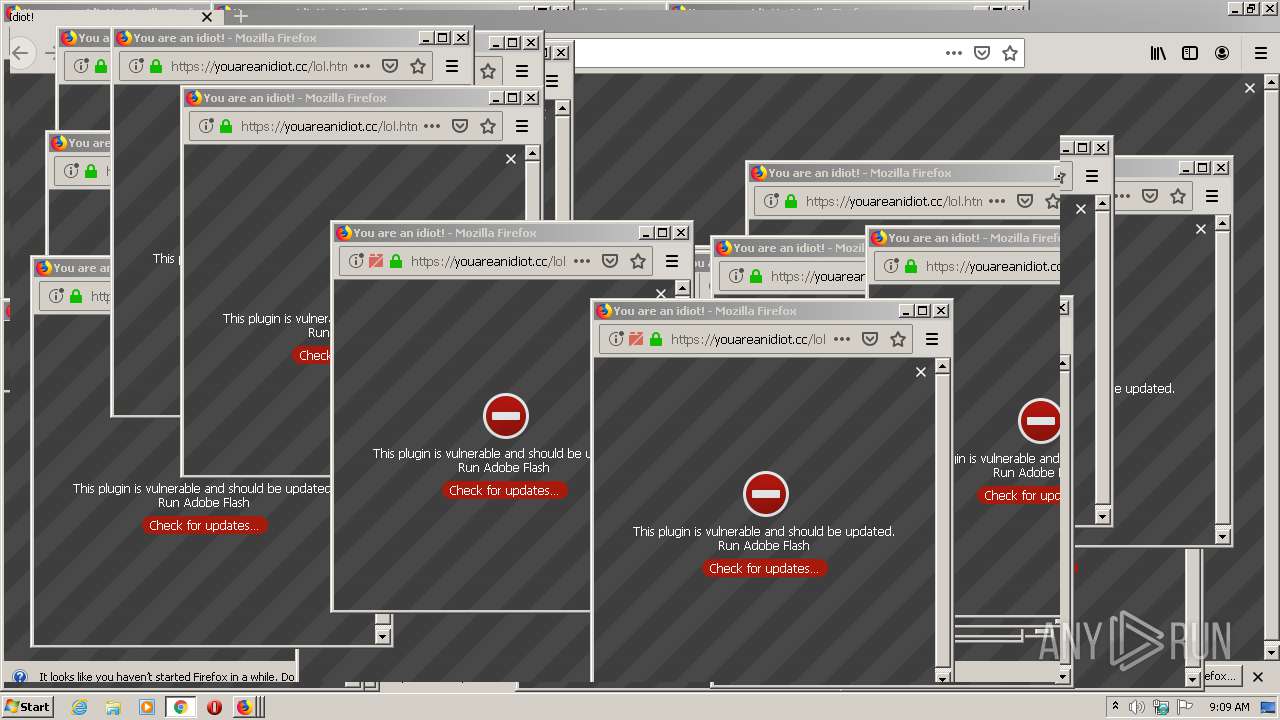This screenshot has width=1280, height=720.
Task: Click taskbar clock showing 9:09 AM
Action: (x=1229, y=707)
